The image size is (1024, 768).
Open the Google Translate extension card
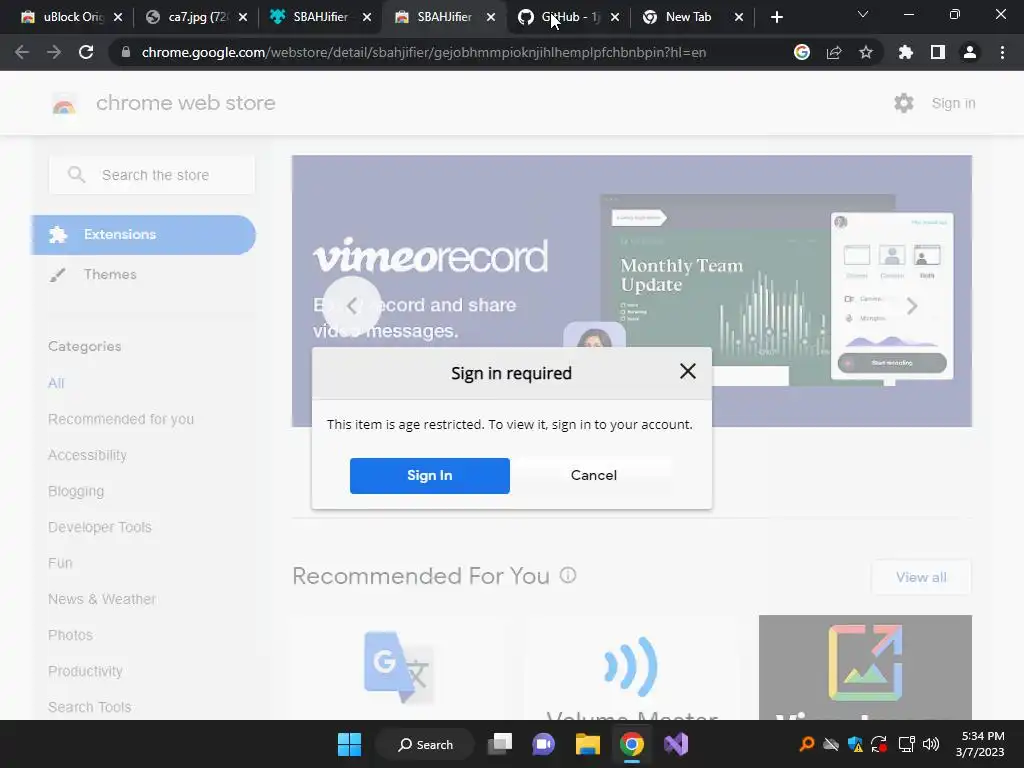pyautogui.click(x=398, y=667)
